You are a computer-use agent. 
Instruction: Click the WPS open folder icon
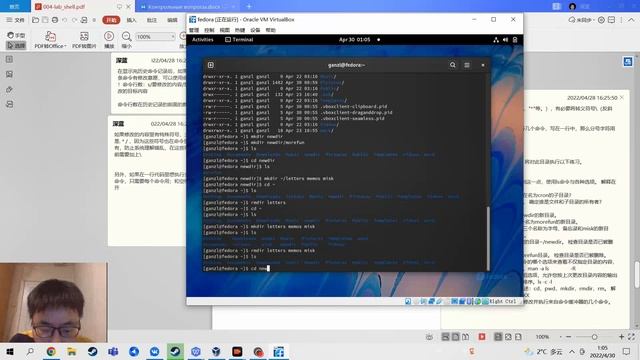coord(36,20)
